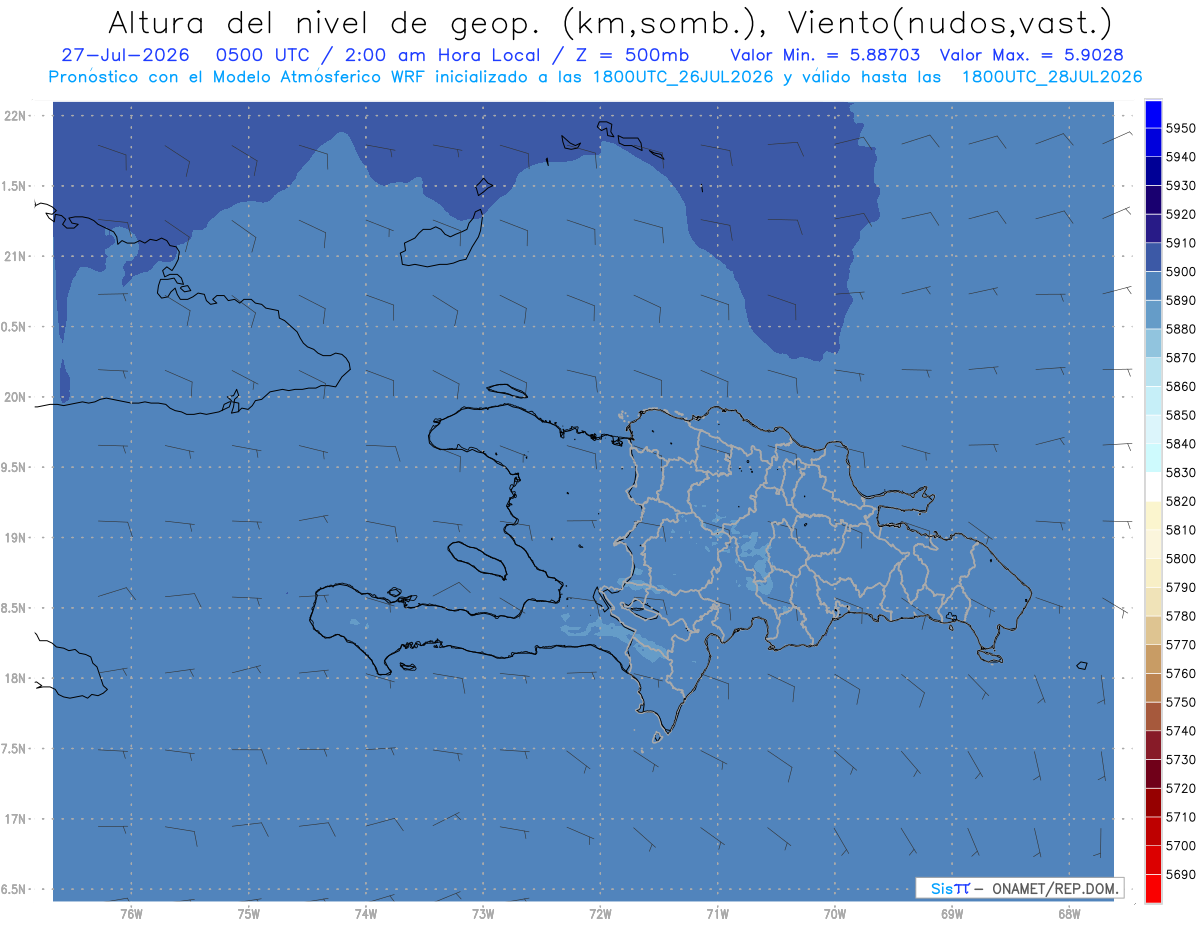Click the '73W' longitude label
1200x927 pixels.
pos(483,913)
